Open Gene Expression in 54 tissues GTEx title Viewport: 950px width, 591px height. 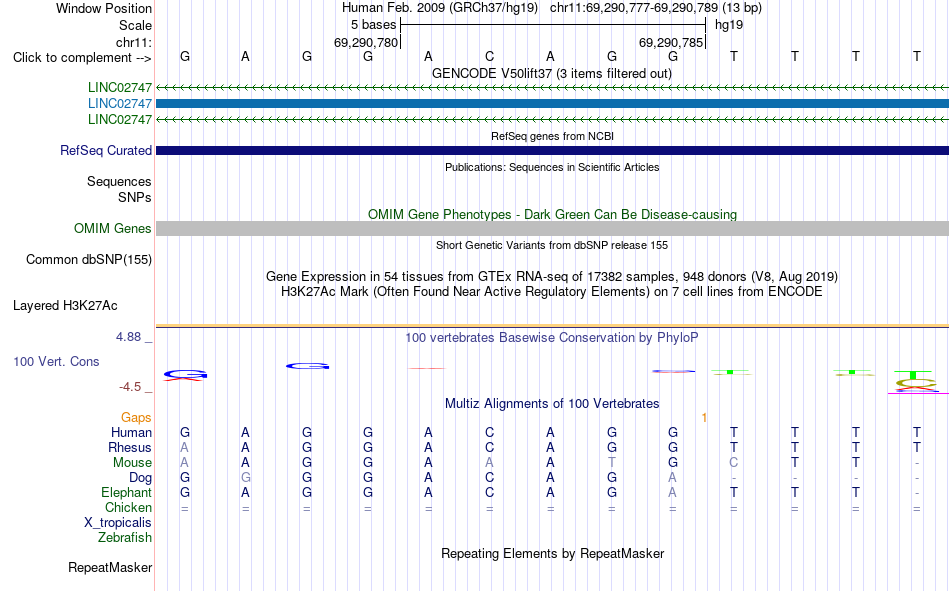point(551,276)
